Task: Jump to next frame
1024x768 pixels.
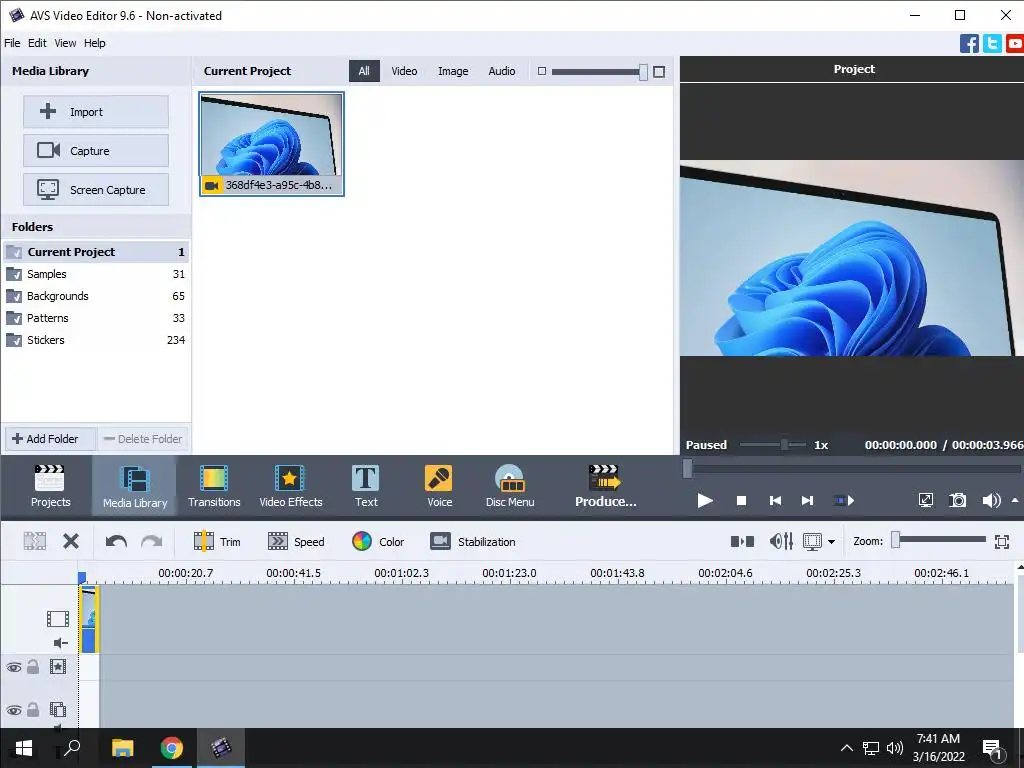Action: [807, 500]
